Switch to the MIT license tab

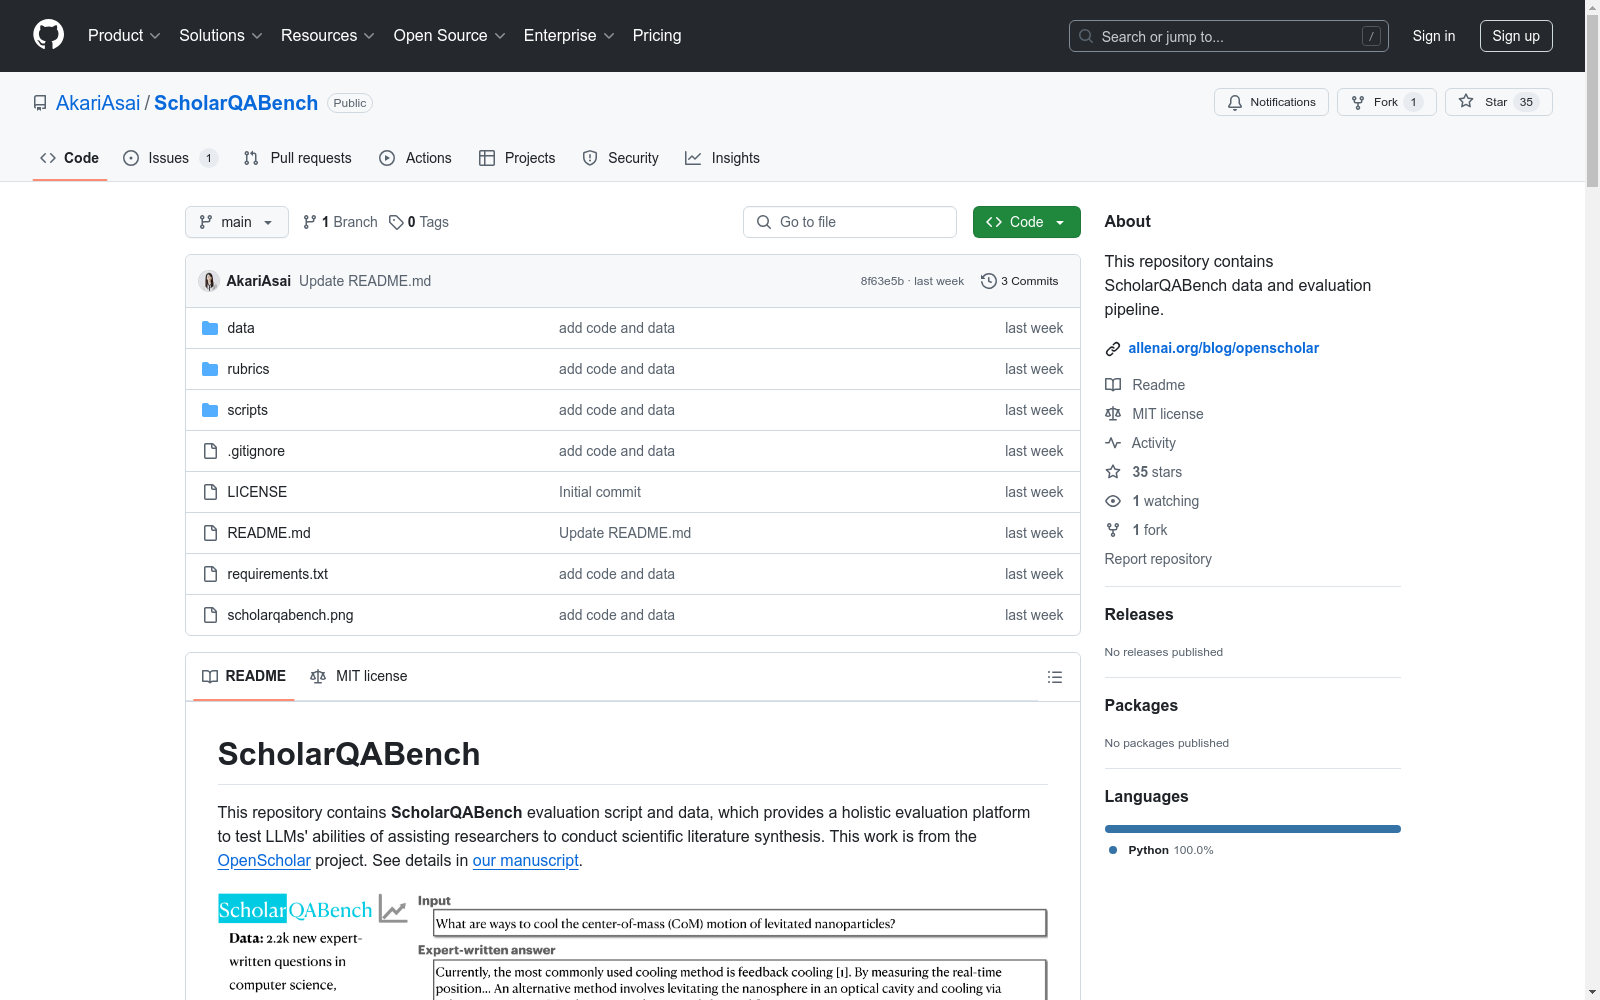click(359, 676)
